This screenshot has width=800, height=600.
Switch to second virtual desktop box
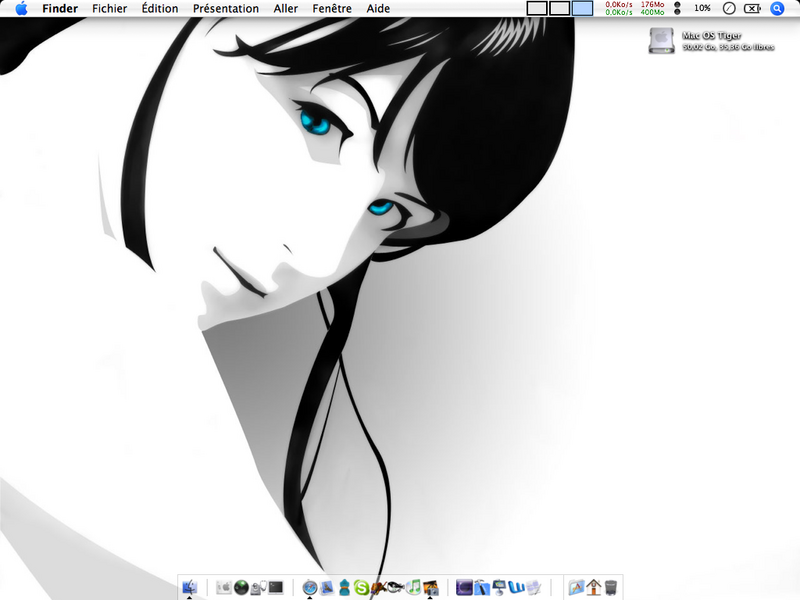(560, 8)
